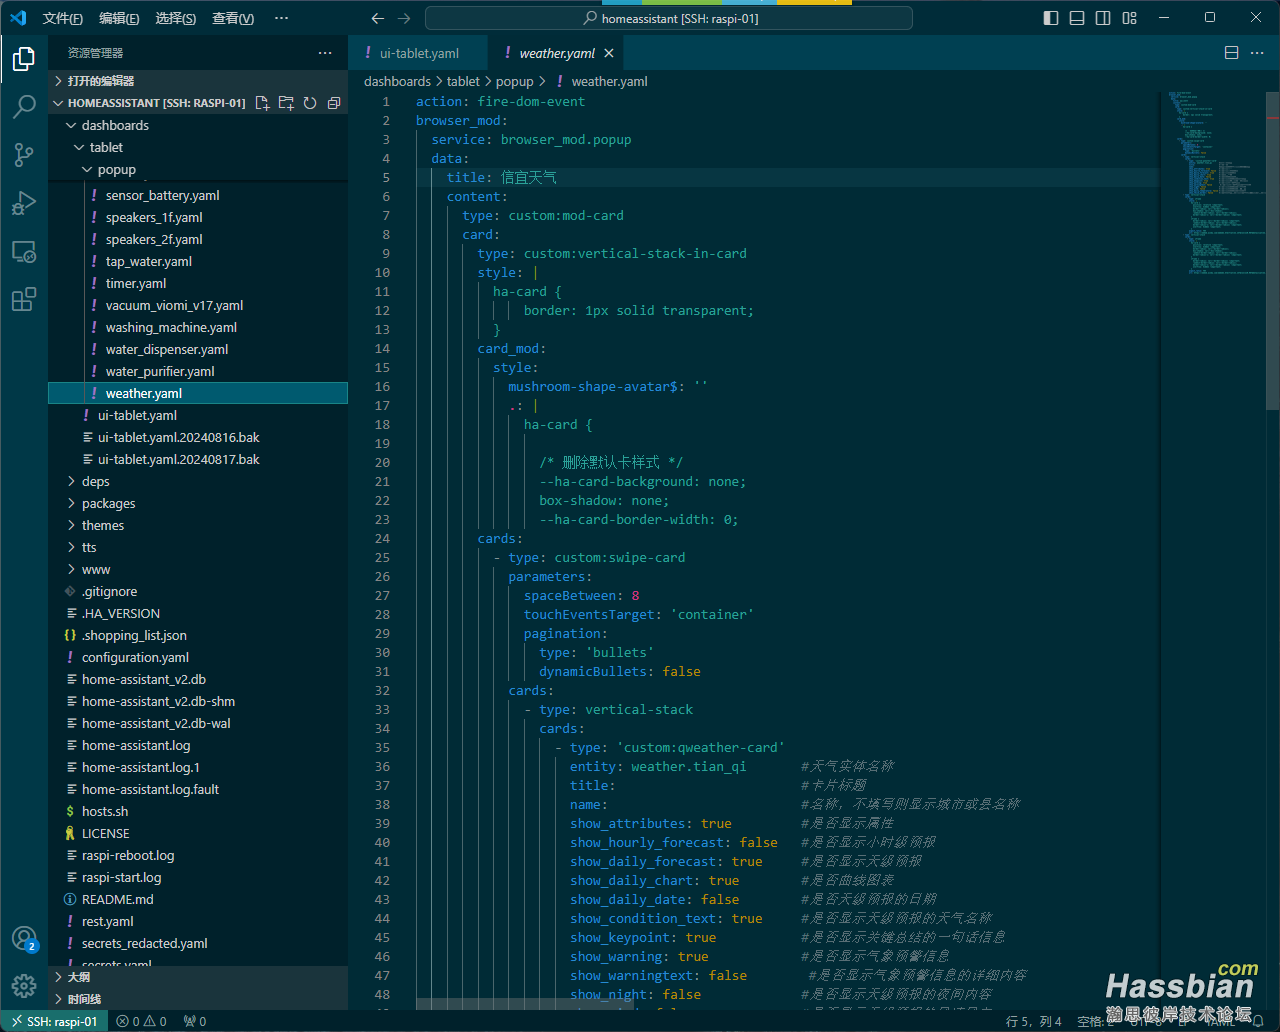Expand the Open Editors section

pos(198,81)
